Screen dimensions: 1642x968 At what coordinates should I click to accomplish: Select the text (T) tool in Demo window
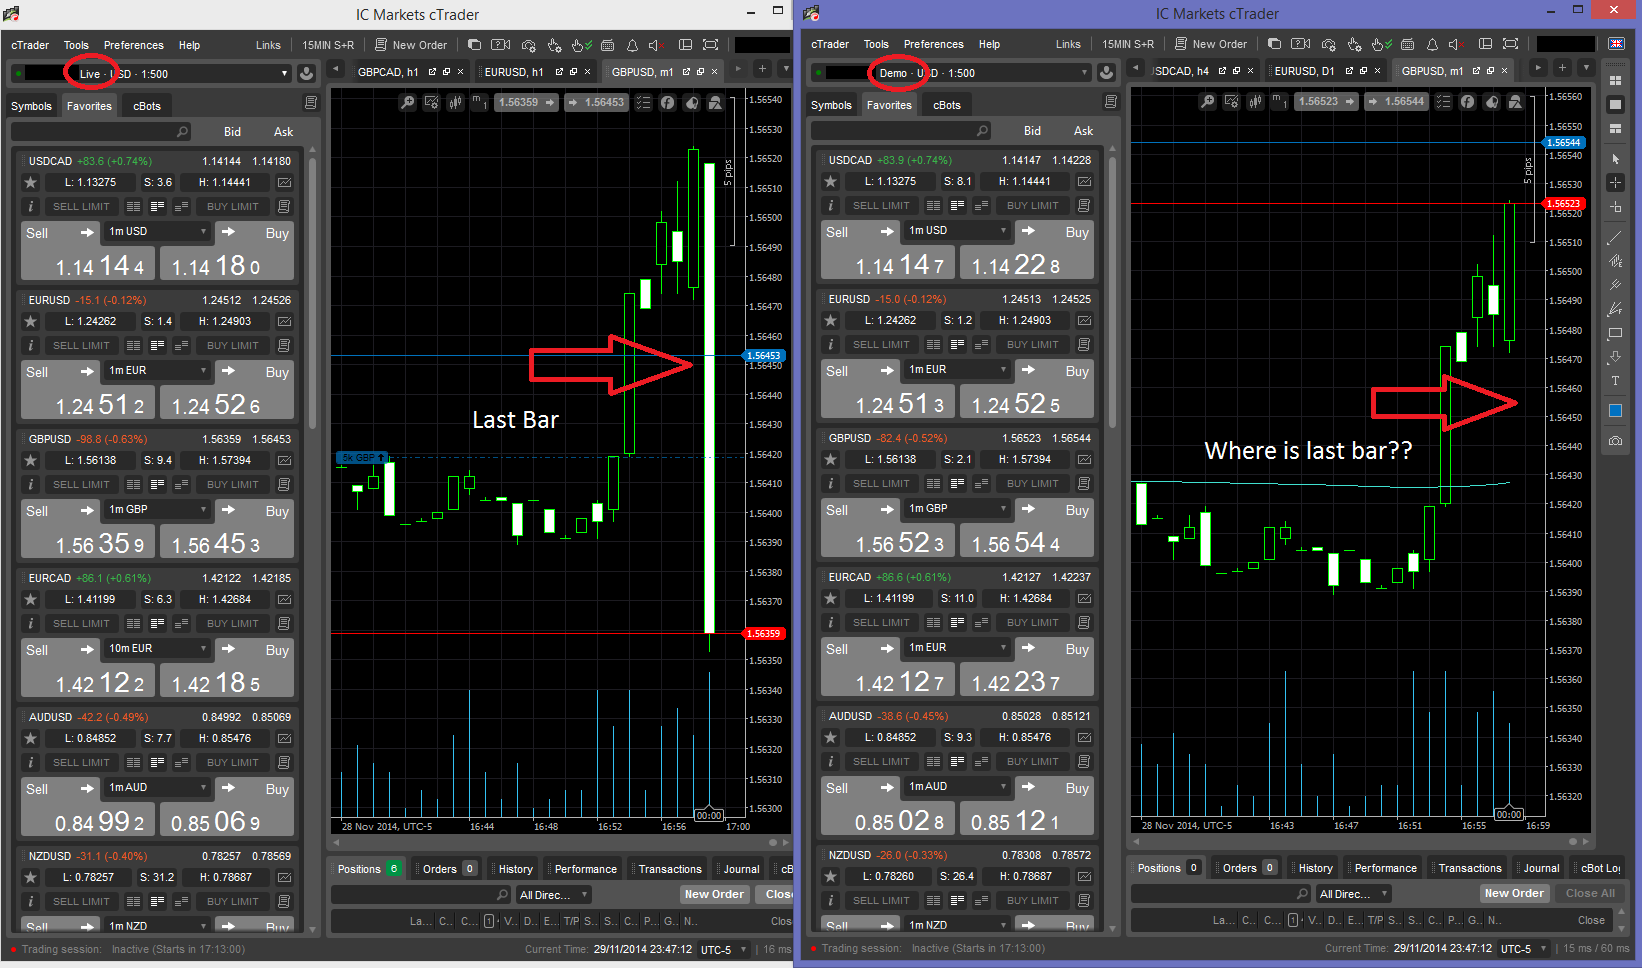(x=1615, y=381)
